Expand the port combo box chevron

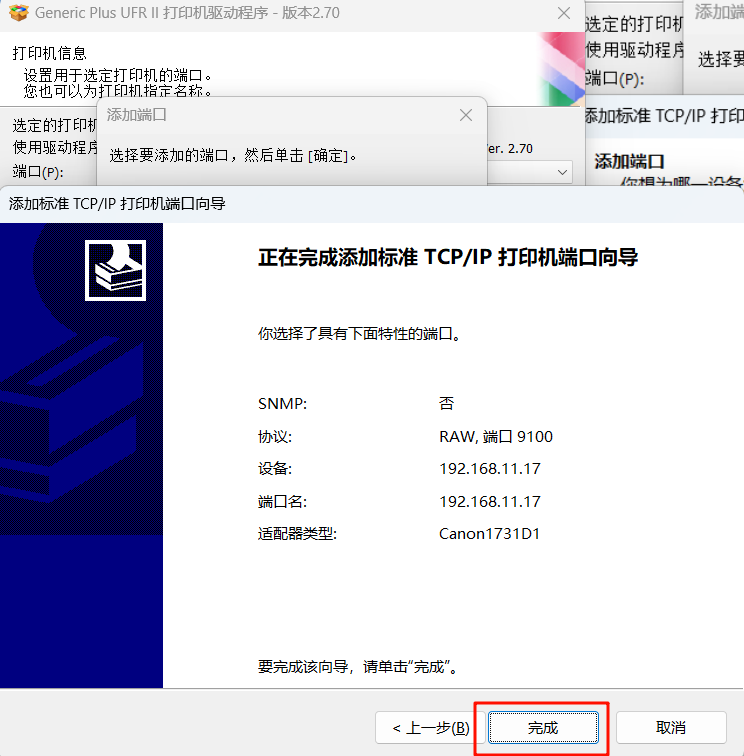tap(562, 172)
